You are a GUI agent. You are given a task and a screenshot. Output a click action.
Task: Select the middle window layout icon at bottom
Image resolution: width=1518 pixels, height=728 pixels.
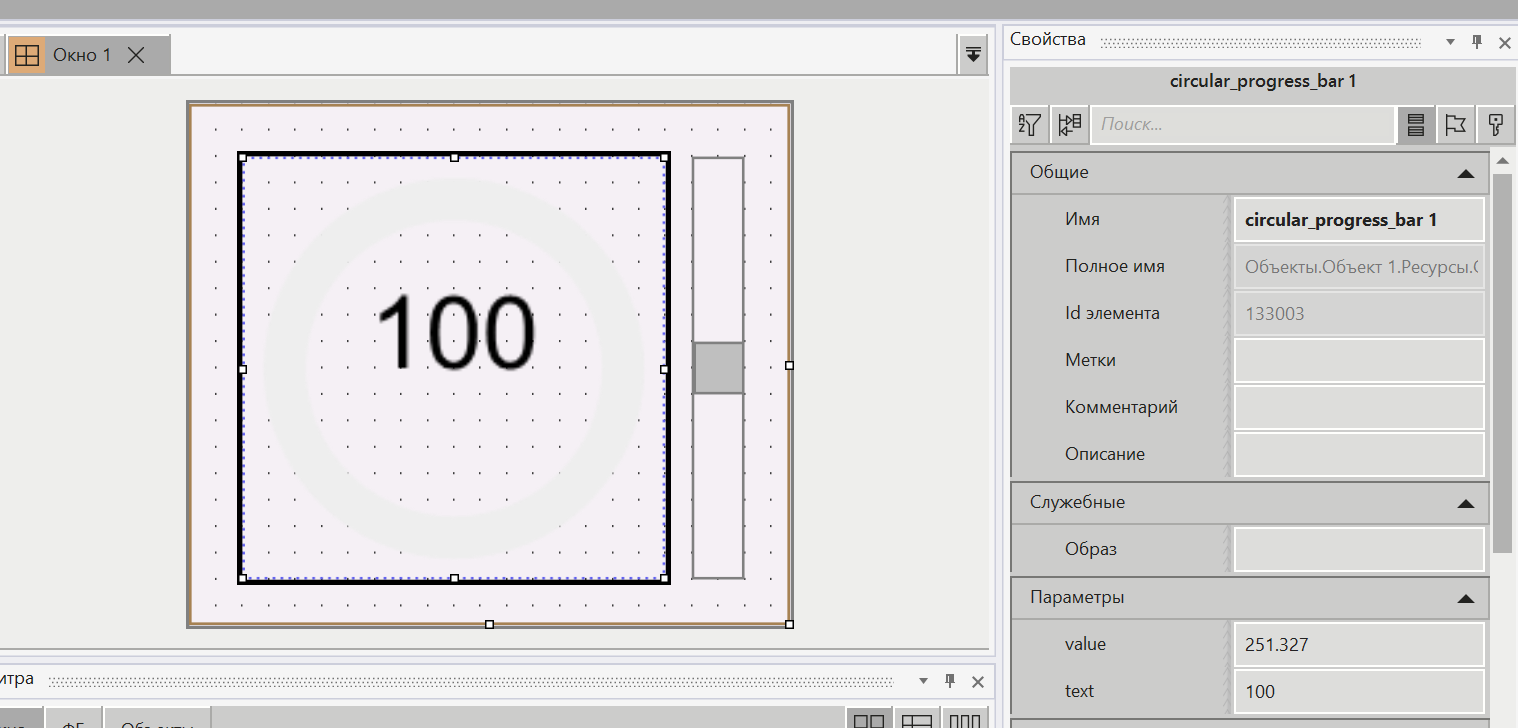916,719
